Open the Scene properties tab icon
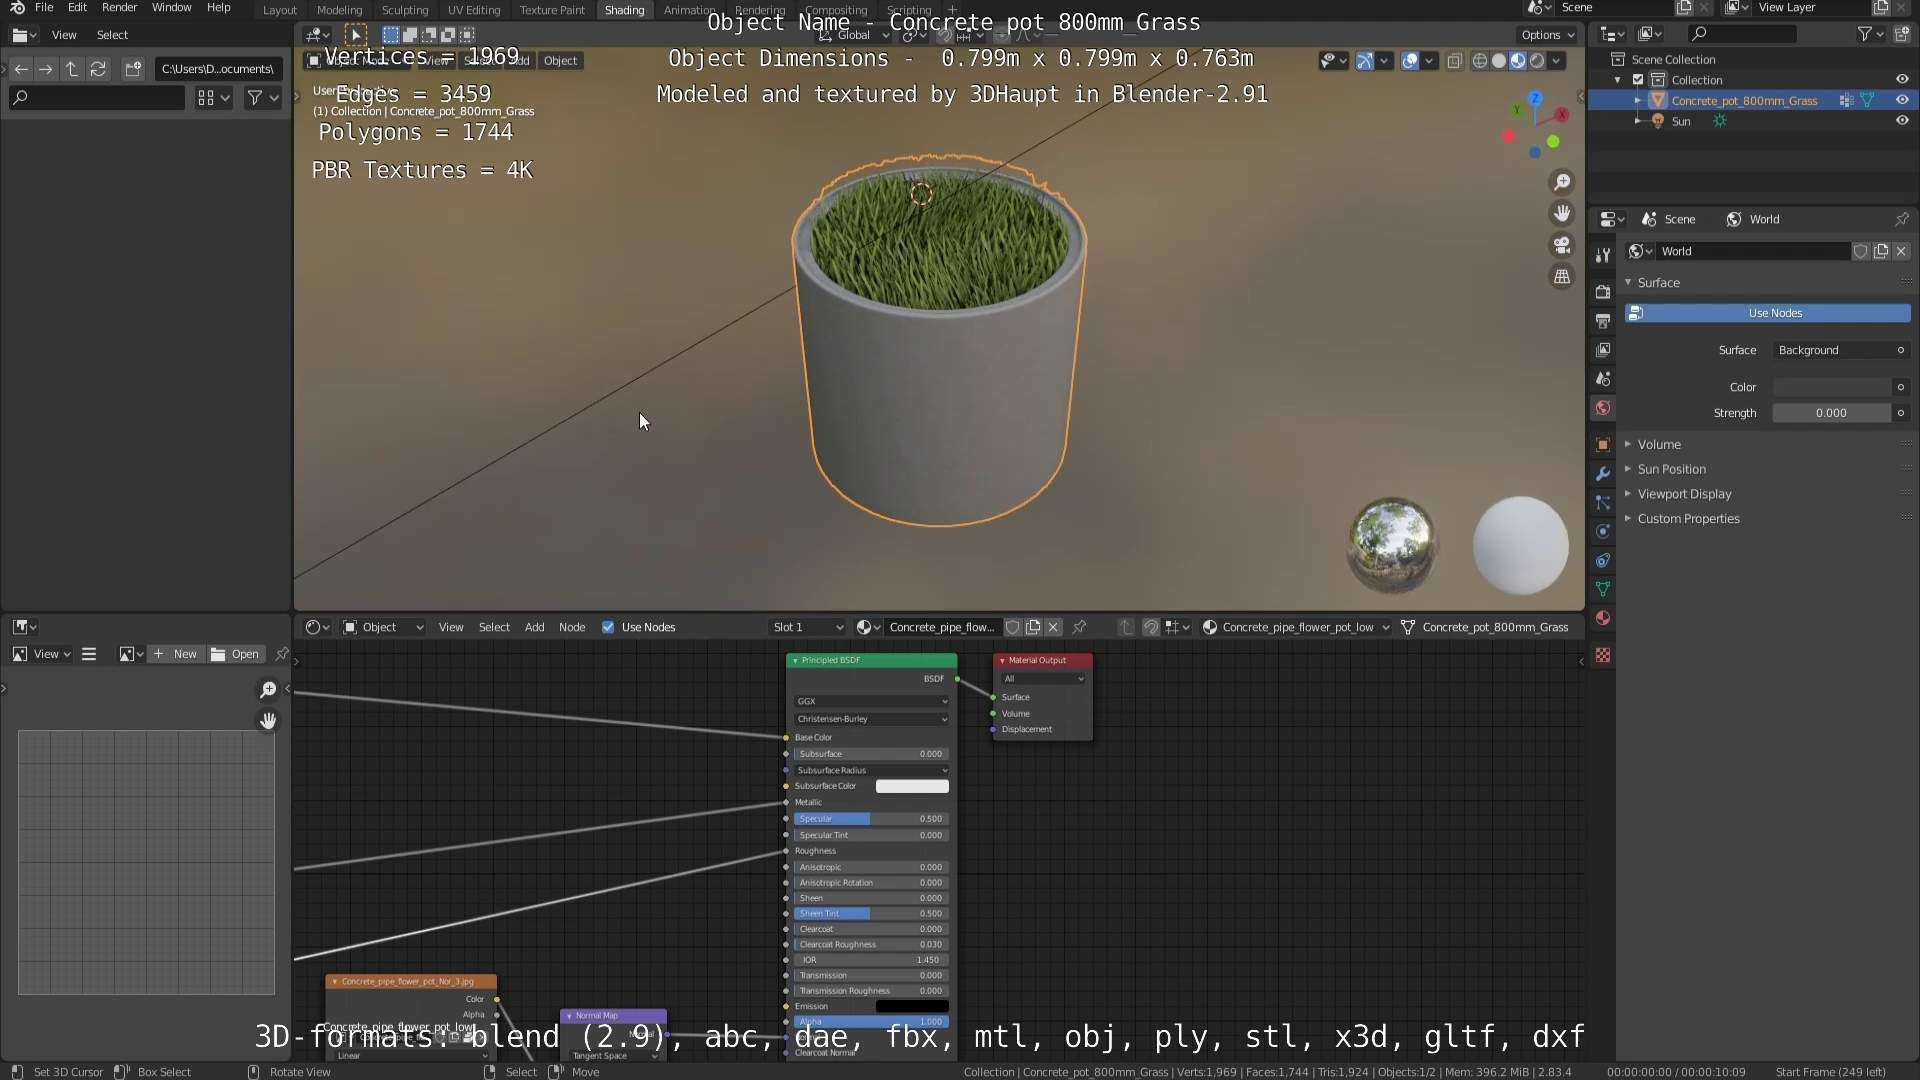The height and width of the screenshot is (1080, 1920). point(1603,379)
